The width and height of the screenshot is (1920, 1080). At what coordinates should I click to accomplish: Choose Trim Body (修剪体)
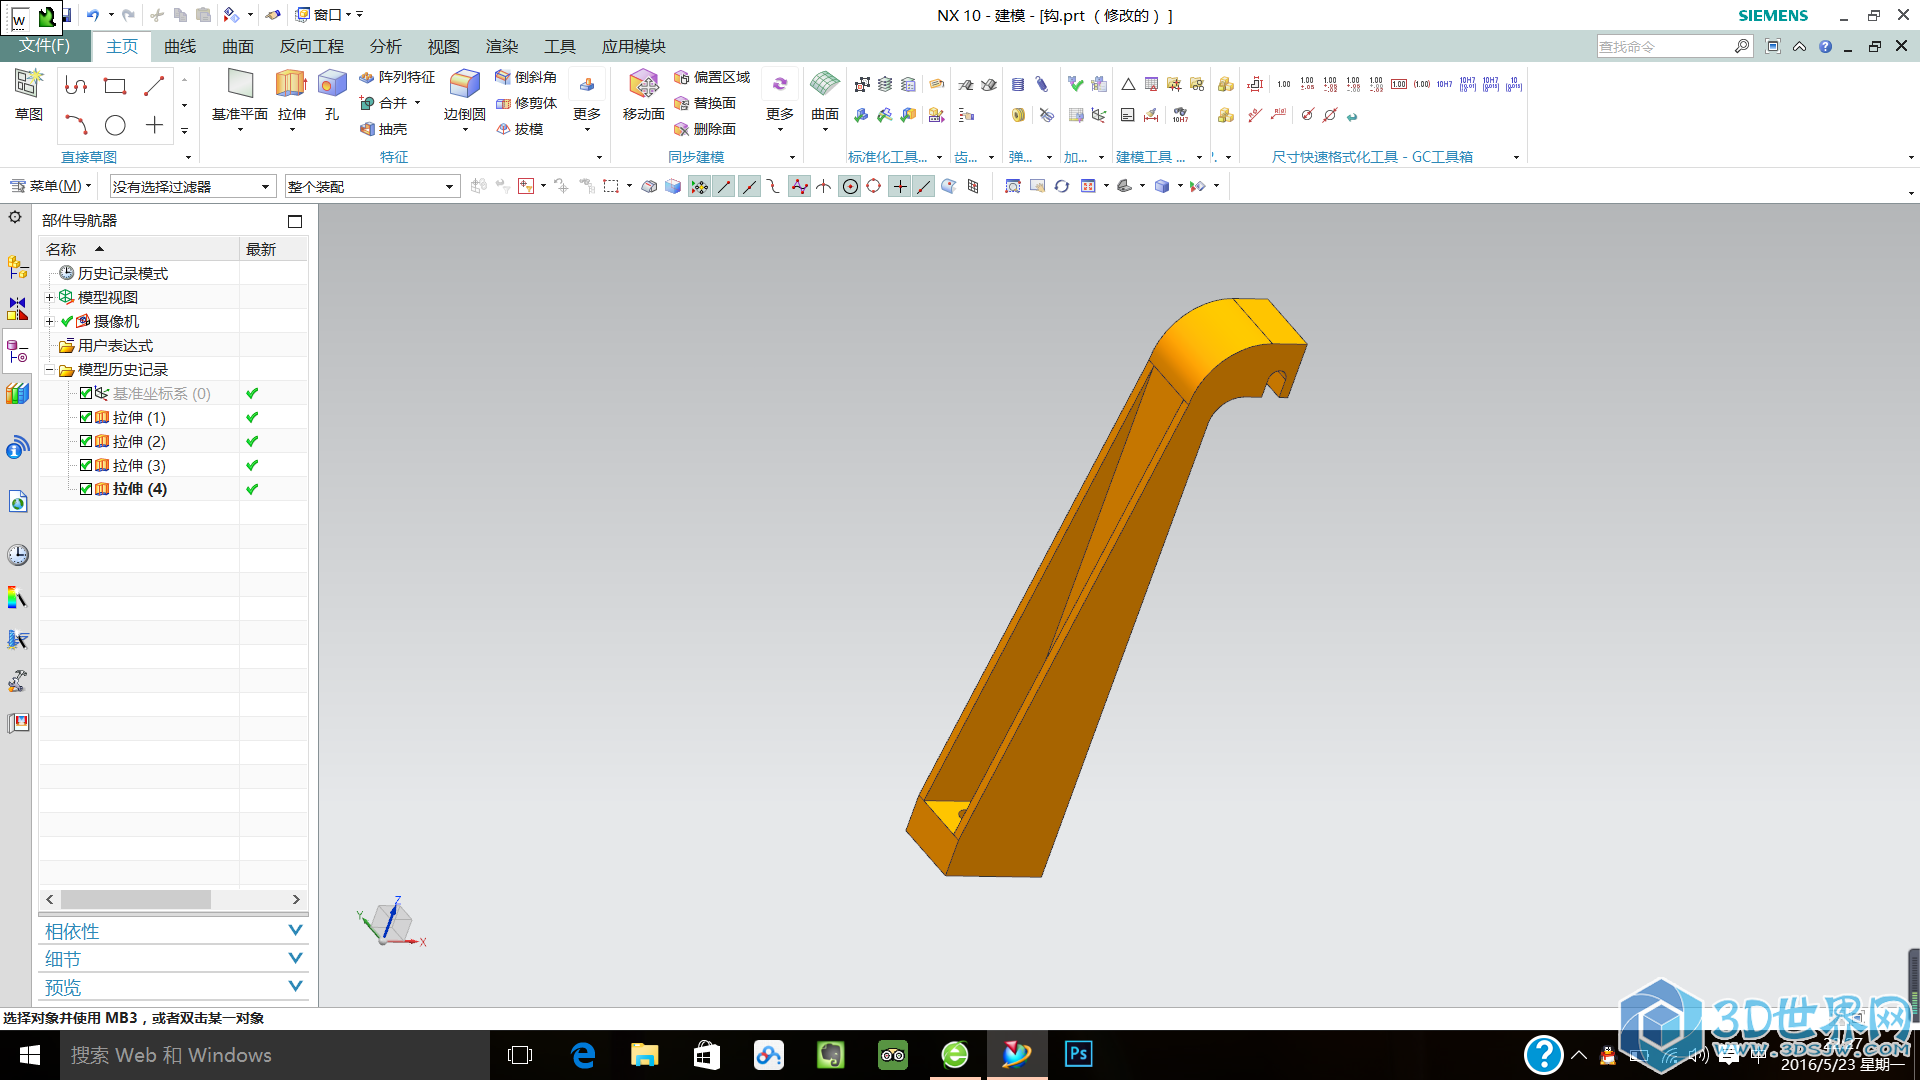526,103
